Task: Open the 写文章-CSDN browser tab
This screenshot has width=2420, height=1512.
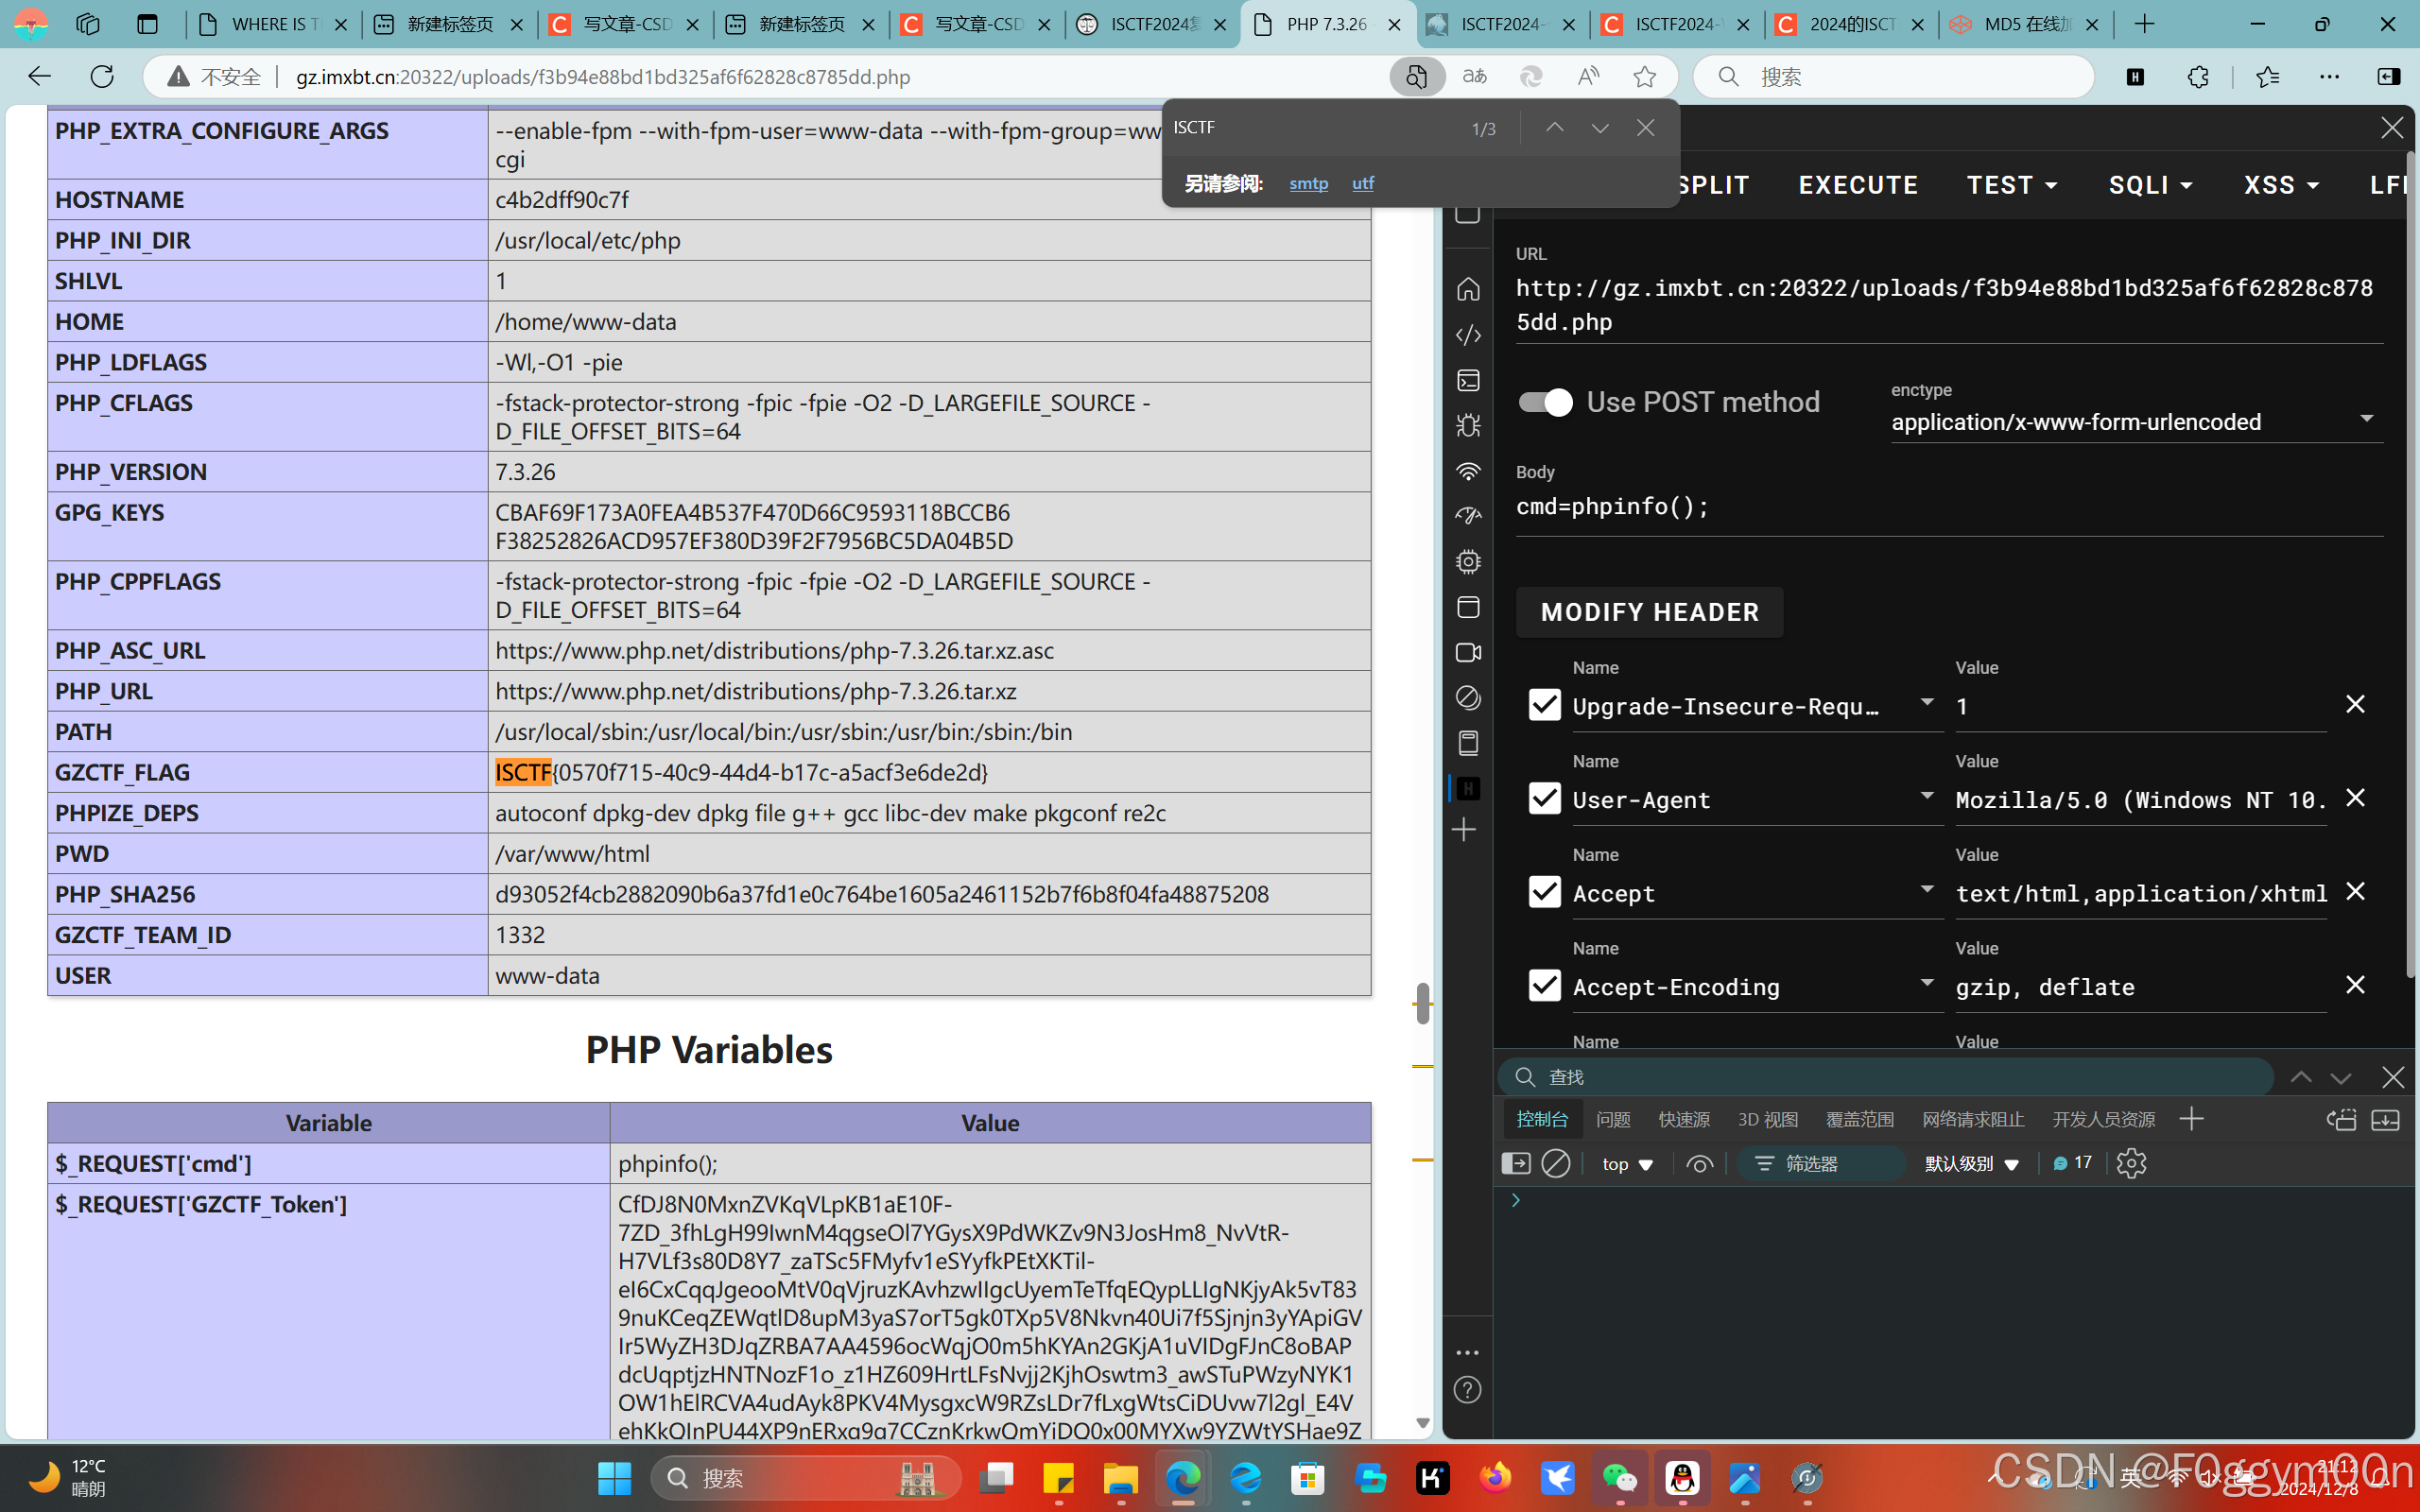Action: (626, 24)
